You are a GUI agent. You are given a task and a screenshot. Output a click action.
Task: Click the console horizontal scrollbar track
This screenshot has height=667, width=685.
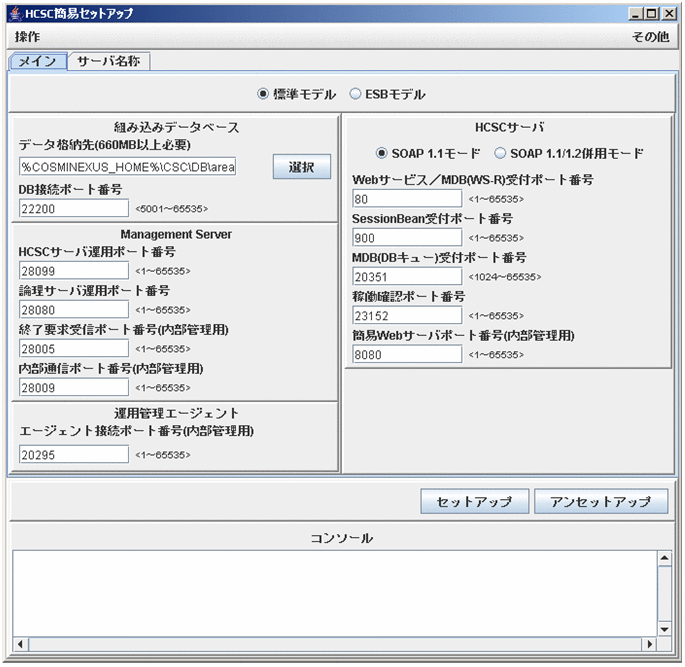pos(335,644)
